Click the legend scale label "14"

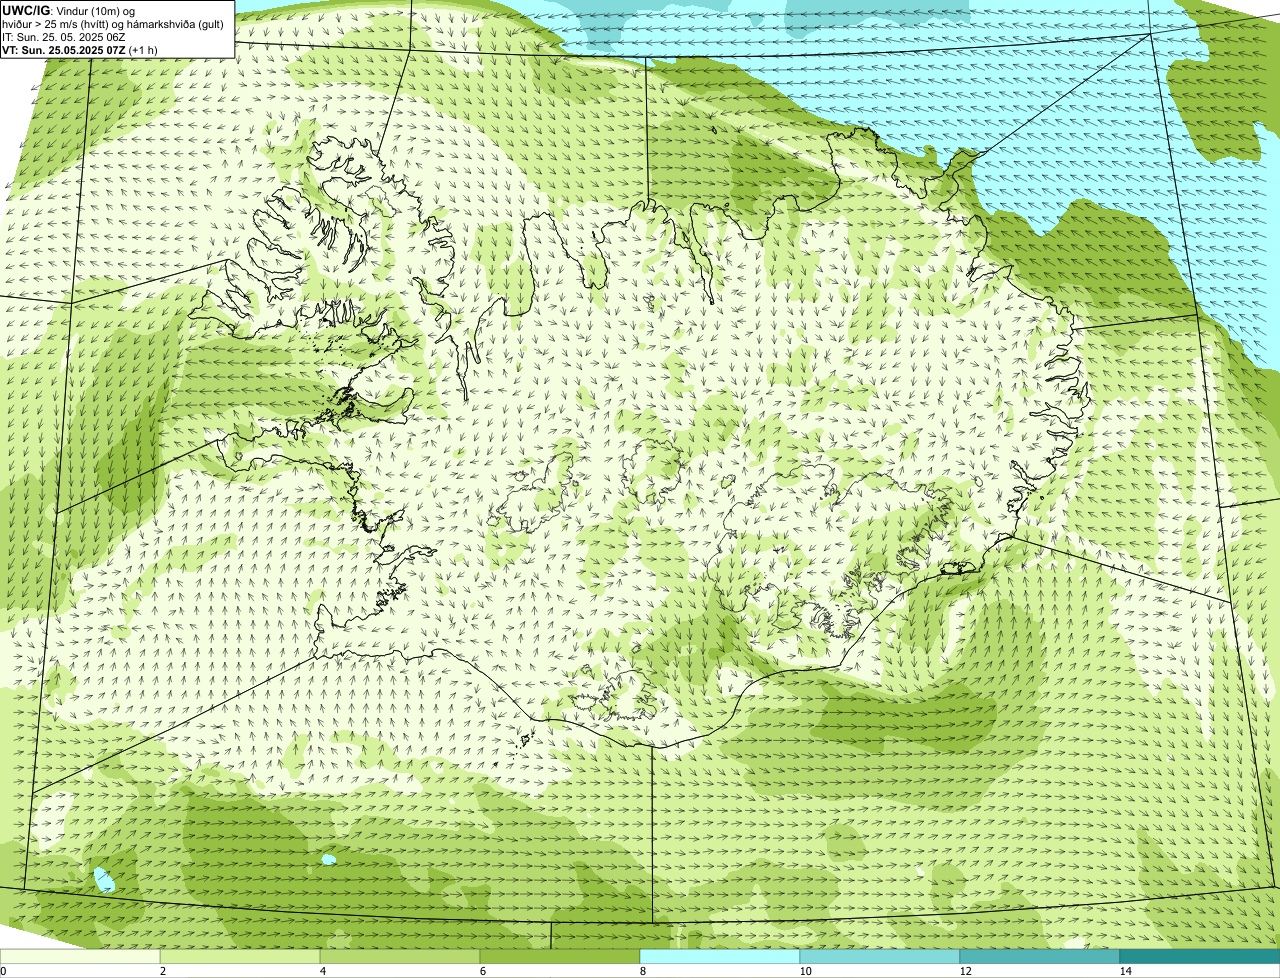point(1125,971)
